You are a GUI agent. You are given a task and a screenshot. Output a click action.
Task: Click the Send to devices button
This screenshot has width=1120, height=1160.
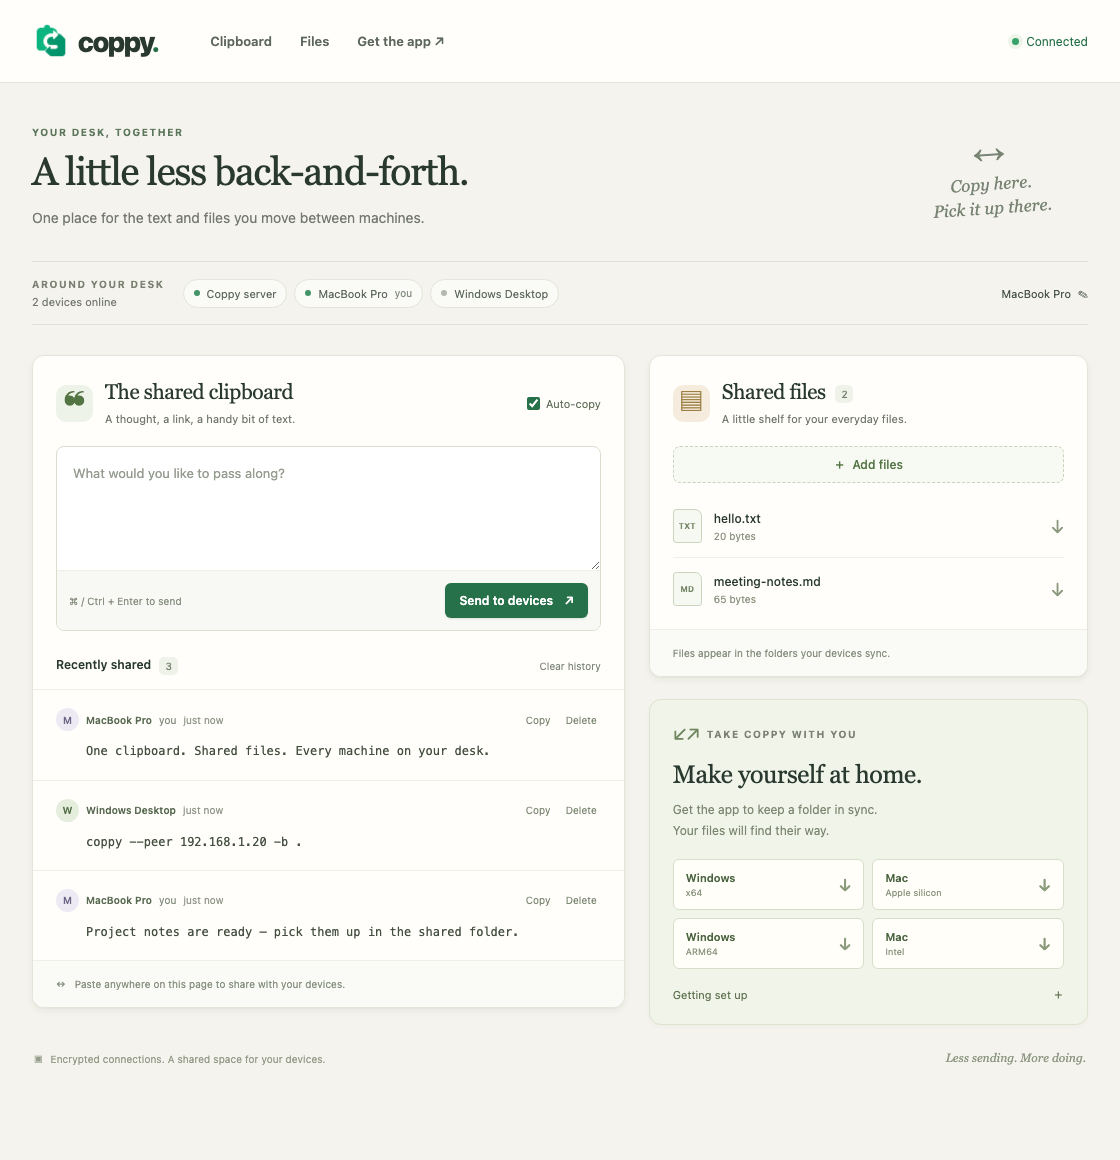(516, 601)
